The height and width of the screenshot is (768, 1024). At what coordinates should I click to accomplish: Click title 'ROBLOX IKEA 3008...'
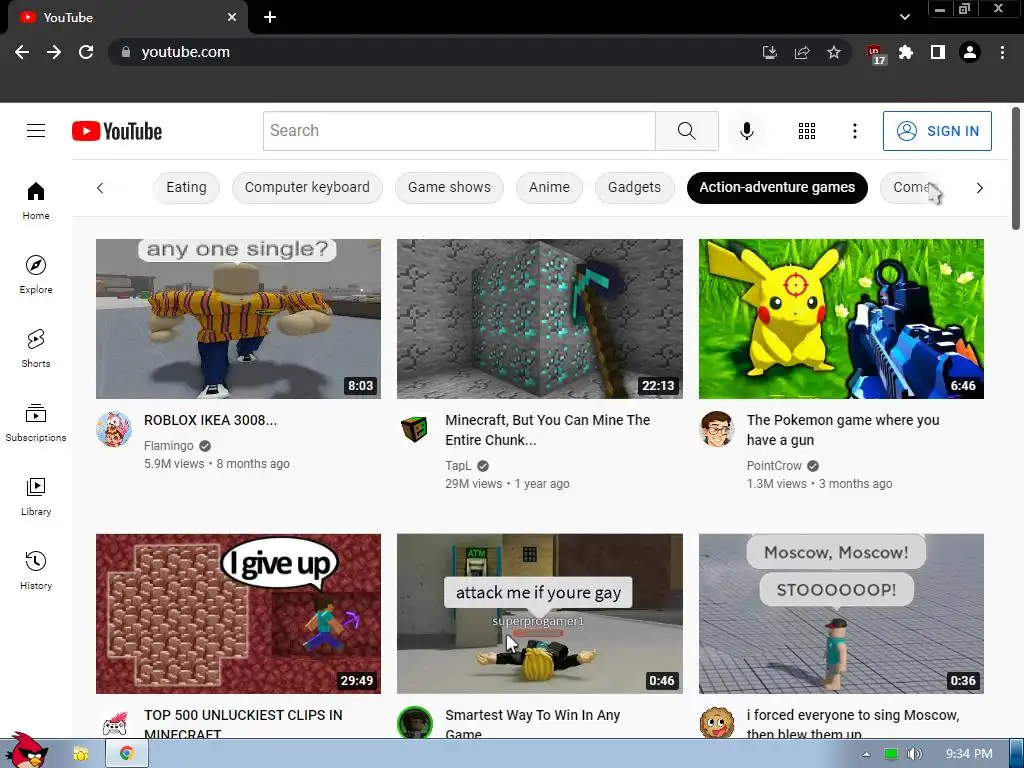coord(210,420)
